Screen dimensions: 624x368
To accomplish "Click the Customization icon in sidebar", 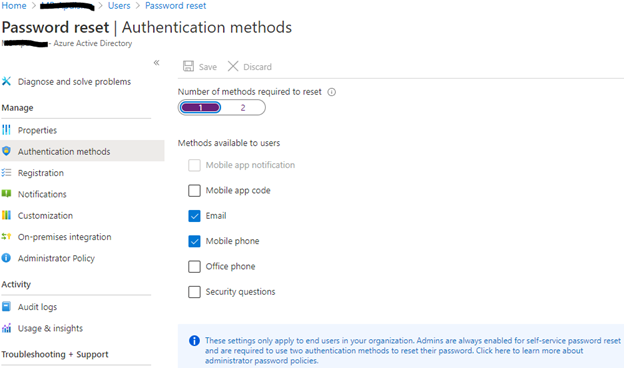I will point(6,215).
